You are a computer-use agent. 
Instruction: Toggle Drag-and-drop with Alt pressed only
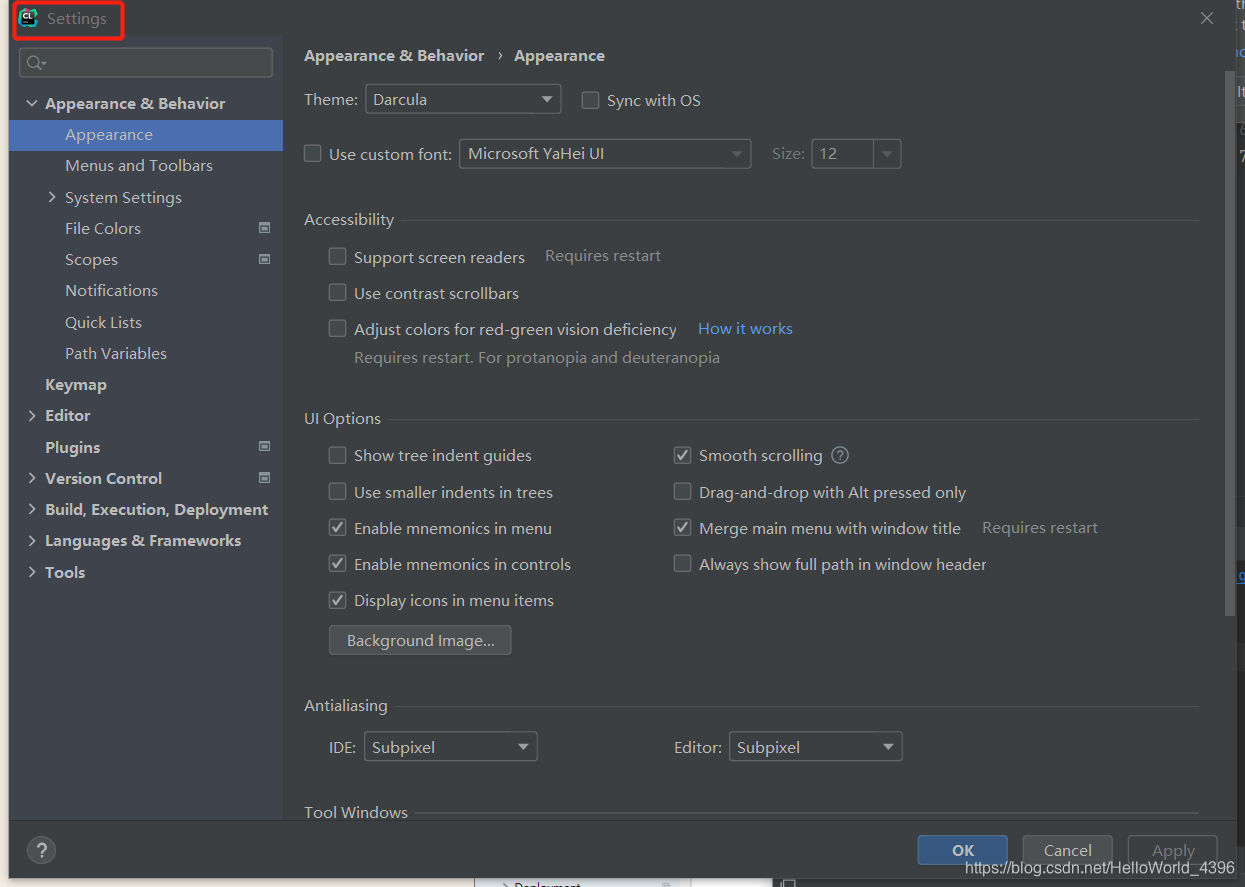pyautogui.click(x=683, y=491)
